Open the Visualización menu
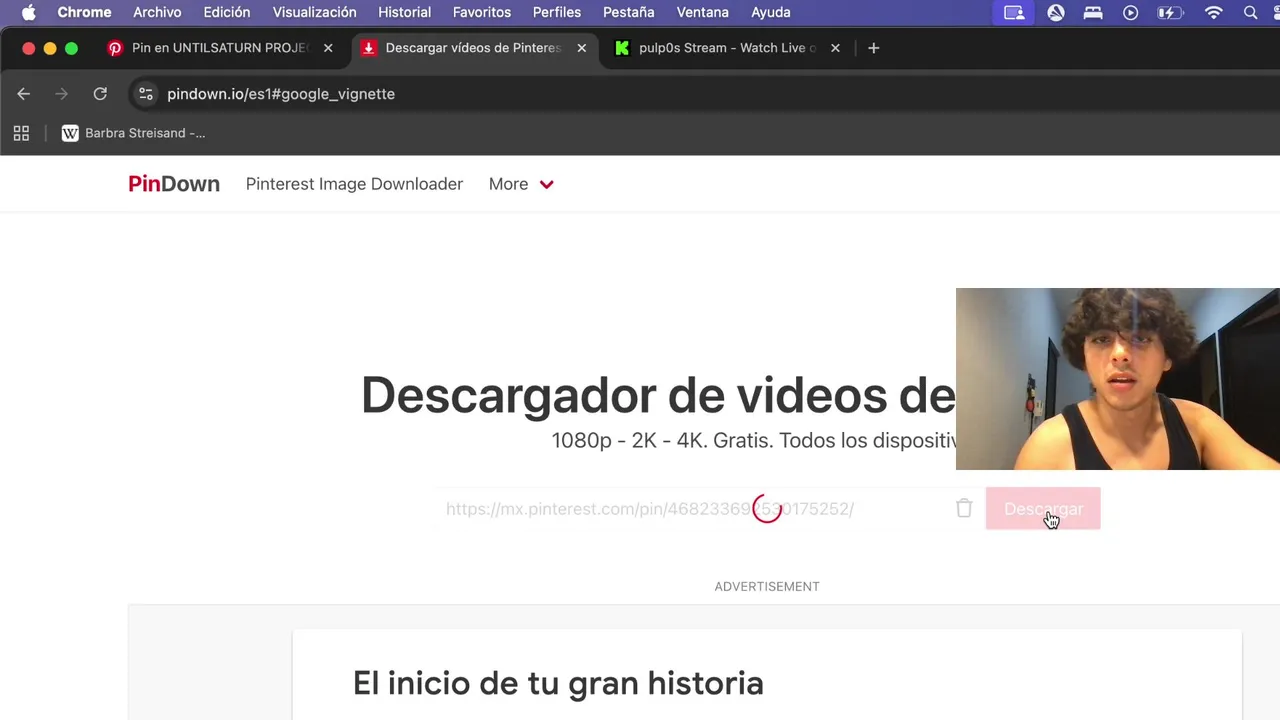1280x720 pixels. click(x=314, y=12)
